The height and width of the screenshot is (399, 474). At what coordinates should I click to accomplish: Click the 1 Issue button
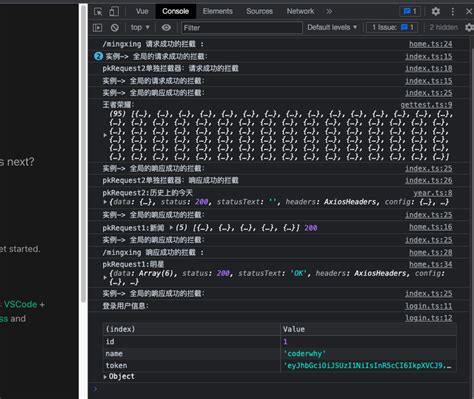(392, 27)
